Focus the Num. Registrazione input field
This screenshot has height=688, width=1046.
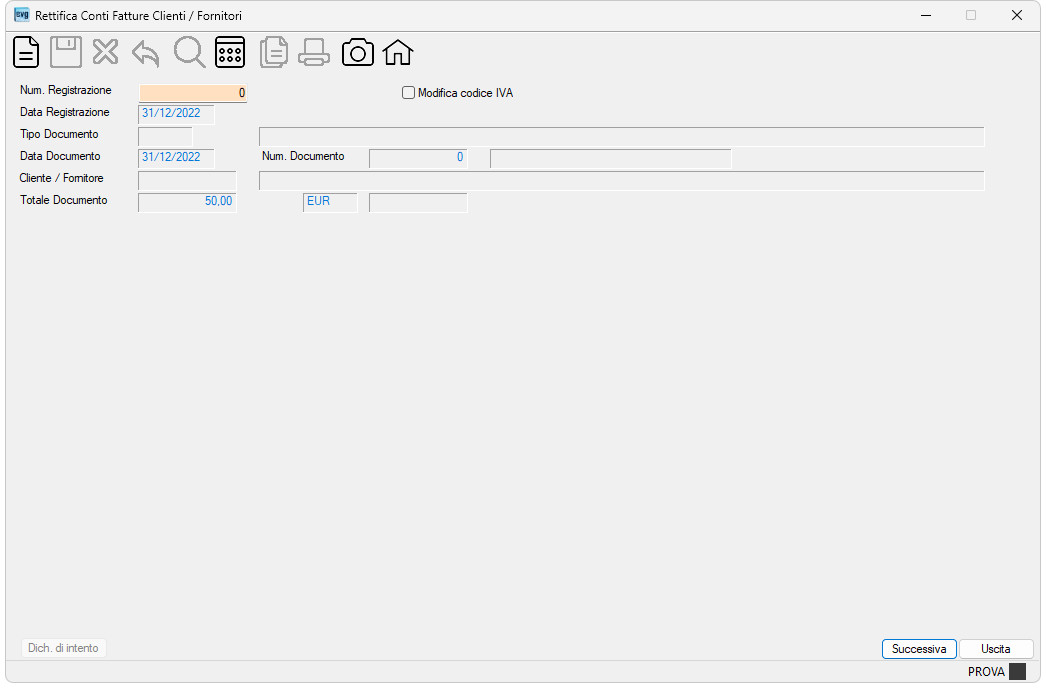[193, 93]
